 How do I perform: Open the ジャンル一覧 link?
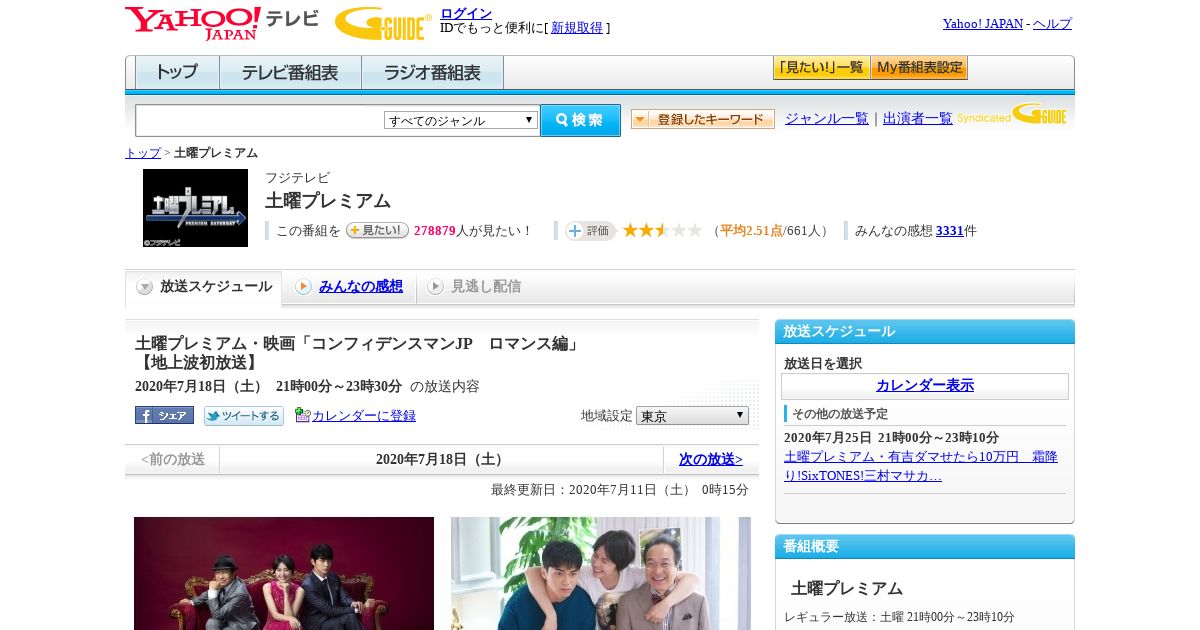click(826, 118)
